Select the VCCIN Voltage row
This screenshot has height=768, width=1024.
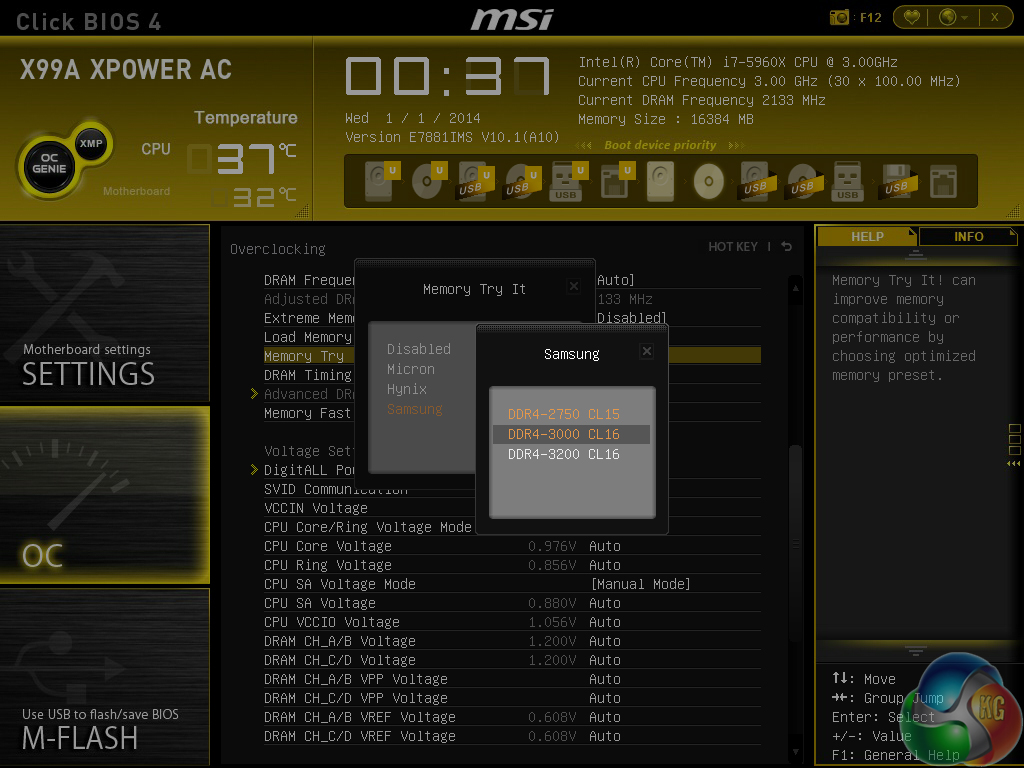370,508
